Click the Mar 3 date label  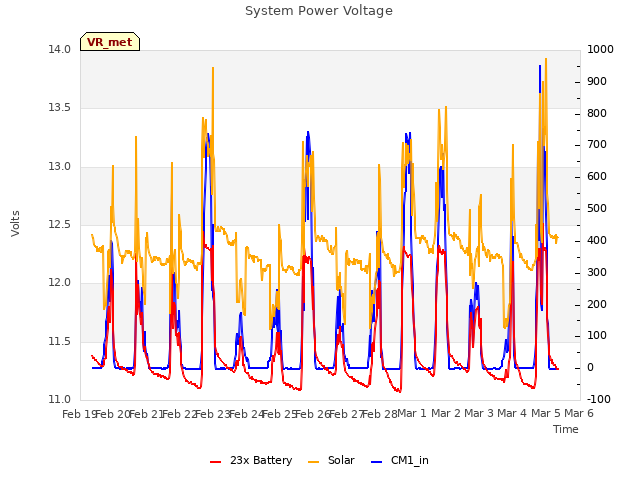(x=479, y=413)
